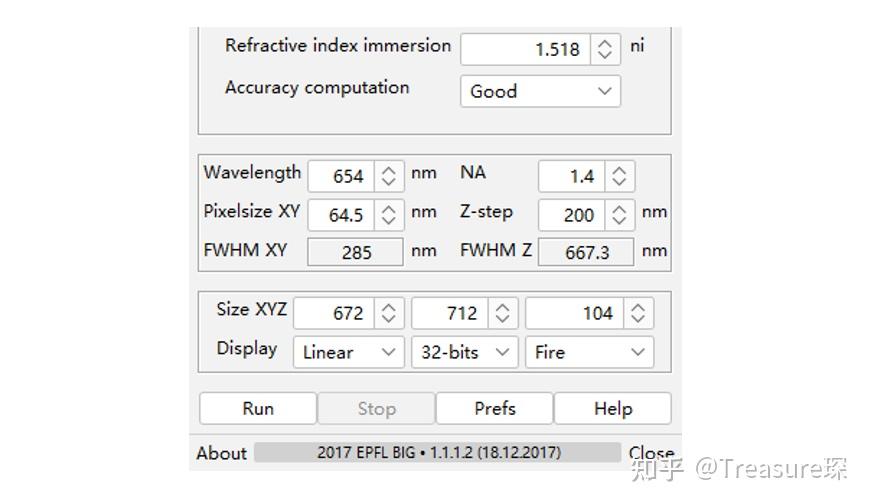The image size is (869, 504).
Task: Click the About label
Action: coord(221,453)
